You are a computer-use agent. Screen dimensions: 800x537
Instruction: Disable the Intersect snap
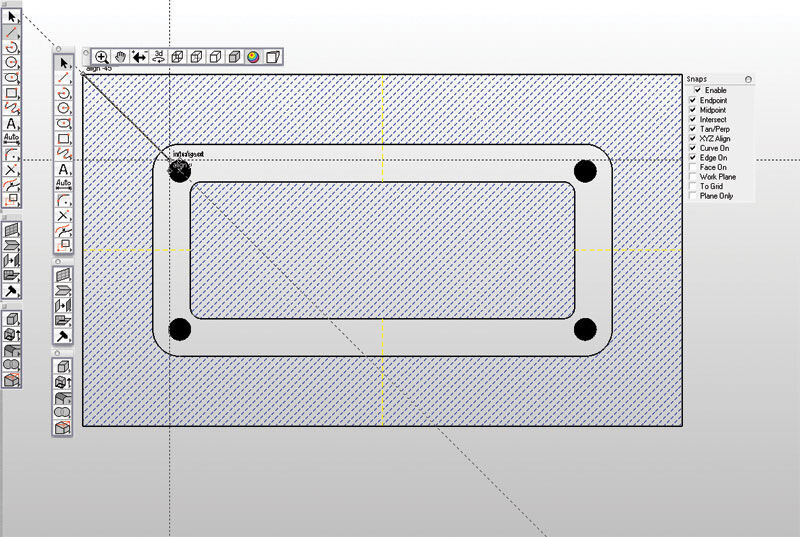pos(693,119)
